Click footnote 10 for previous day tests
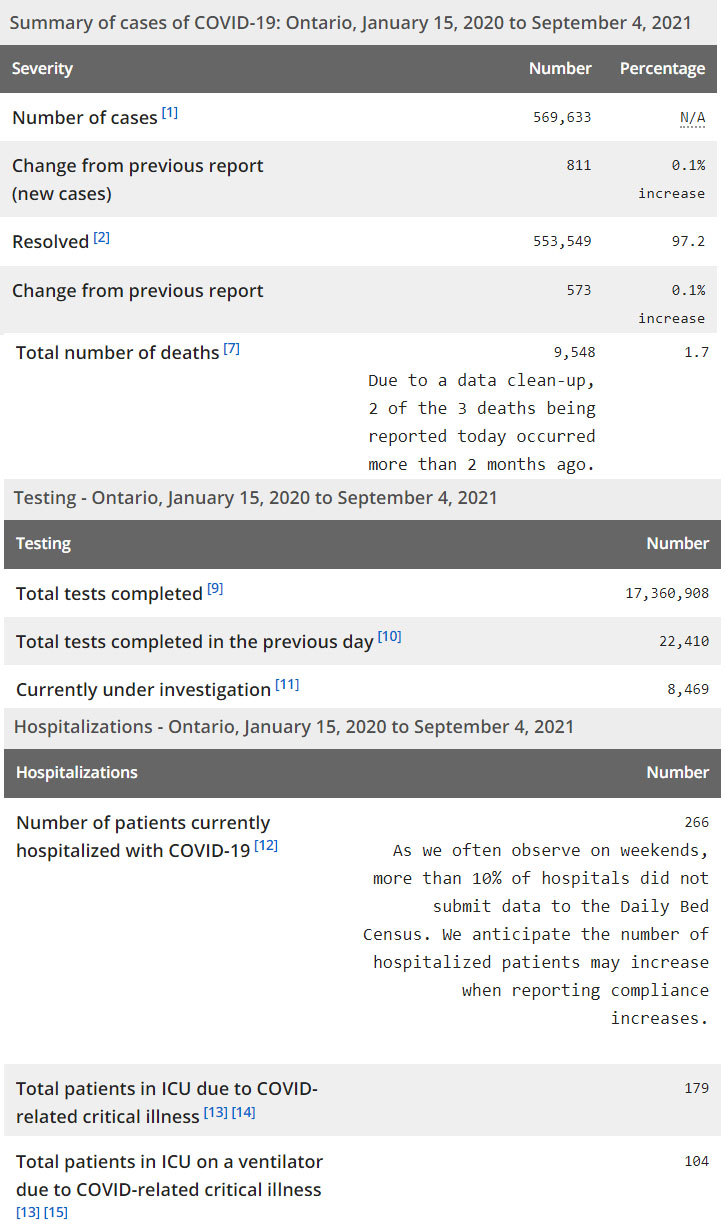Screen dimensions: 725x1225 tap(390, 637)
